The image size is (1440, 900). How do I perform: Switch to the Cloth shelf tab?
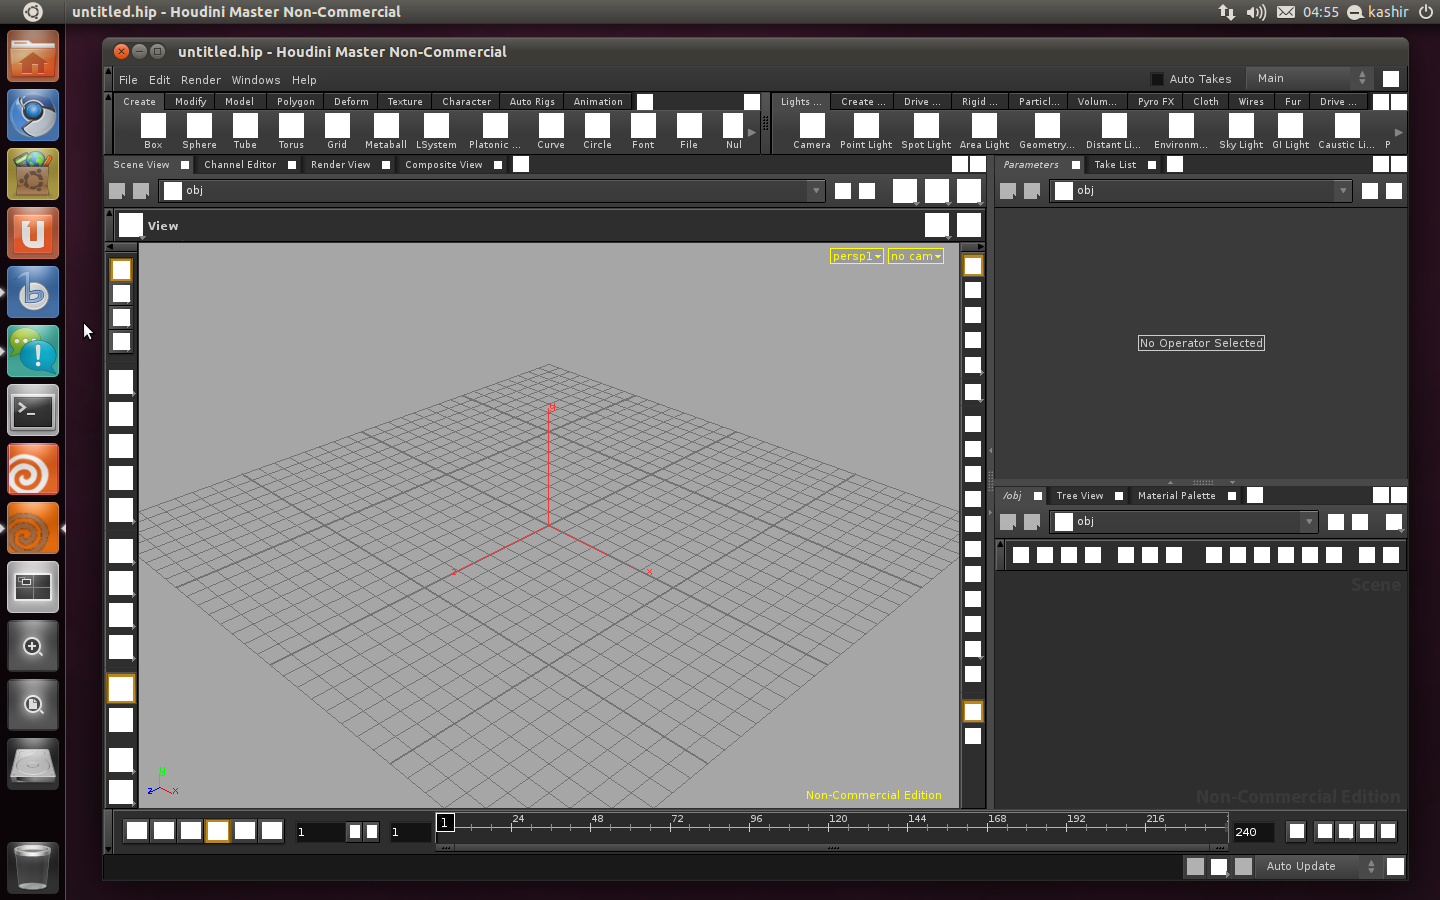pyautogui.click(x=1206, y=101)
